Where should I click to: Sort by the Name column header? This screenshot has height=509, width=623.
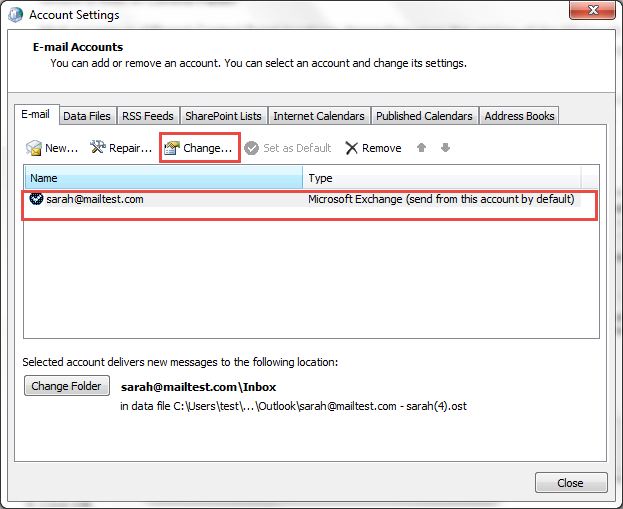pos(164,178)
